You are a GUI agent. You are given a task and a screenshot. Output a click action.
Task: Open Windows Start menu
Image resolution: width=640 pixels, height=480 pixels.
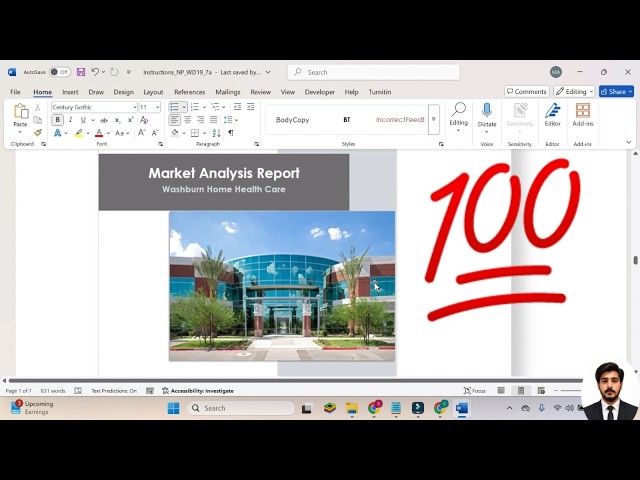click(x=173, y=408)
